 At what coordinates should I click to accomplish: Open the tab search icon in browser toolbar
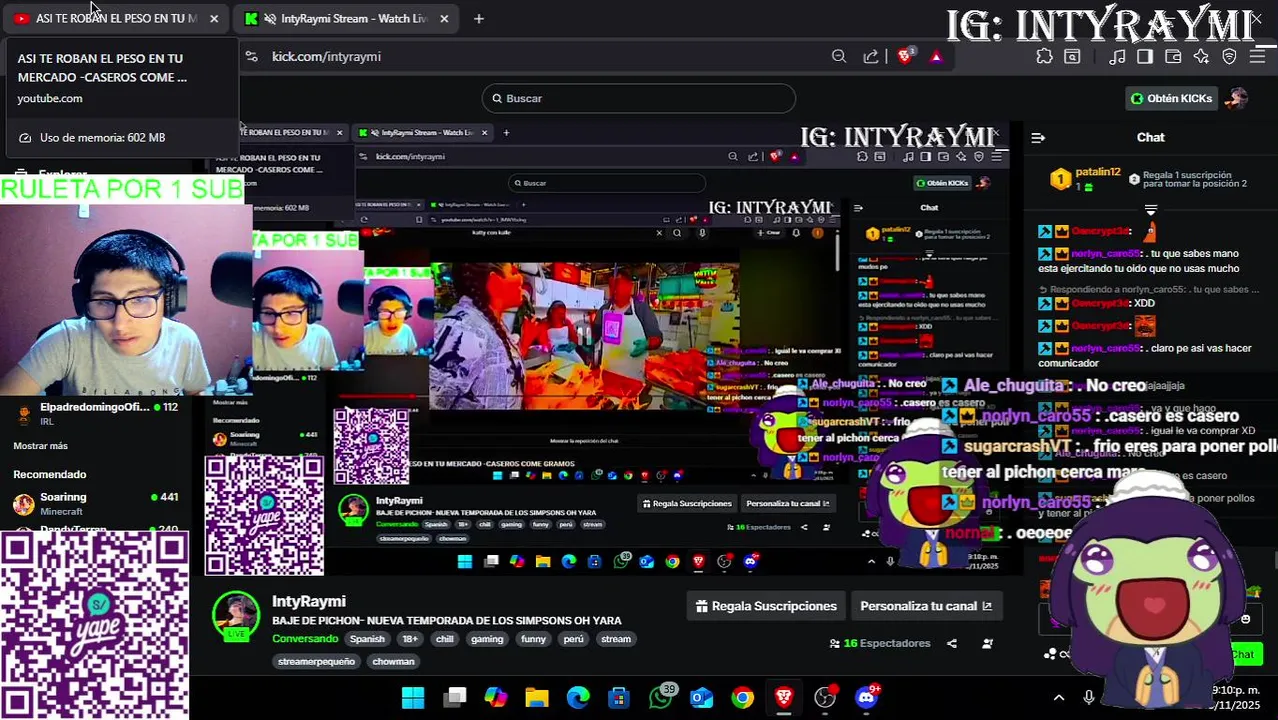[1072, 57]
